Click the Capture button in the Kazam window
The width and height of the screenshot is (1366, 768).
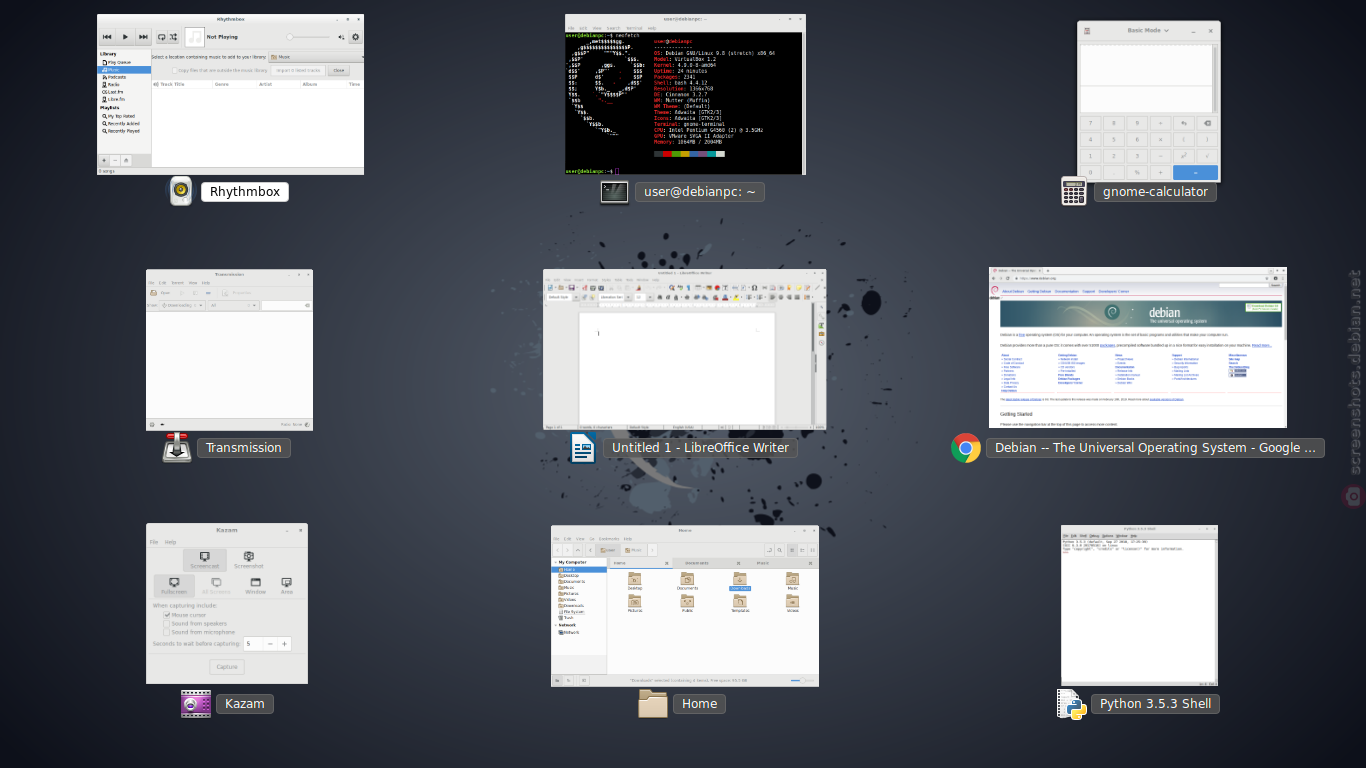point(227,667)
